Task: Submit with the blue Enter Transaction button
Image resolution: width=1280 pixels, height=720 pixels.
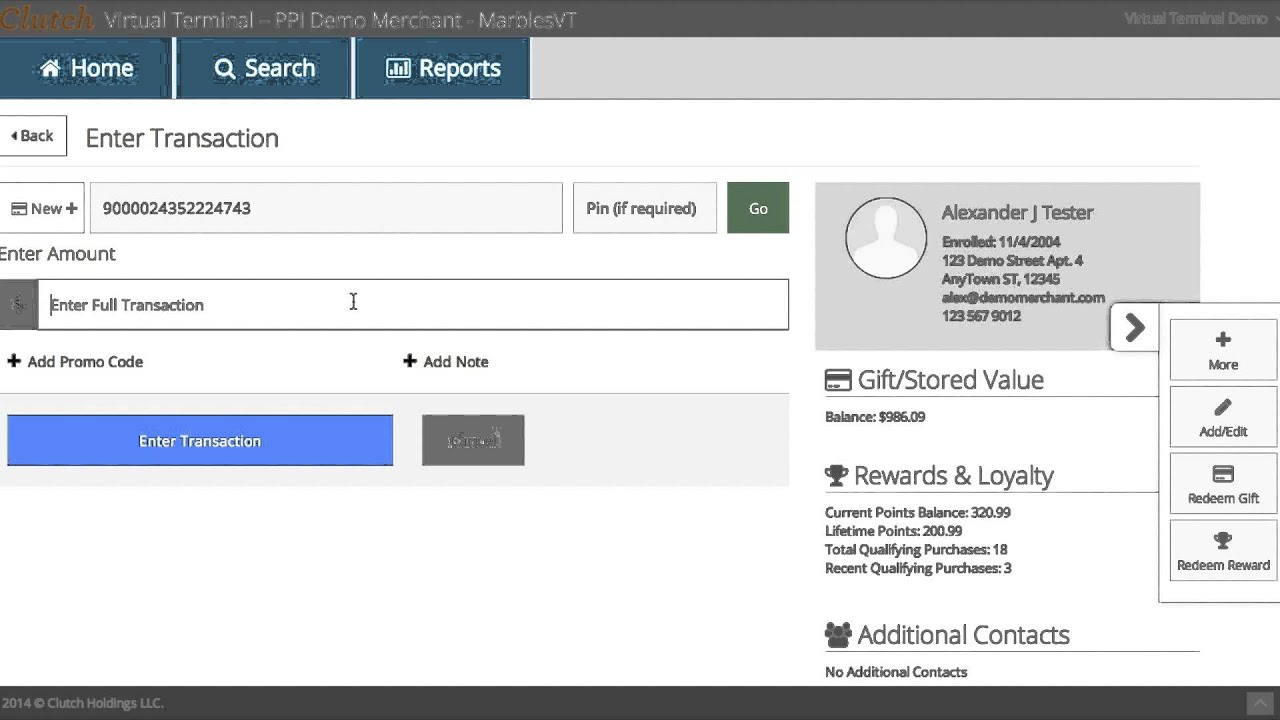Action: pos(200,440)
